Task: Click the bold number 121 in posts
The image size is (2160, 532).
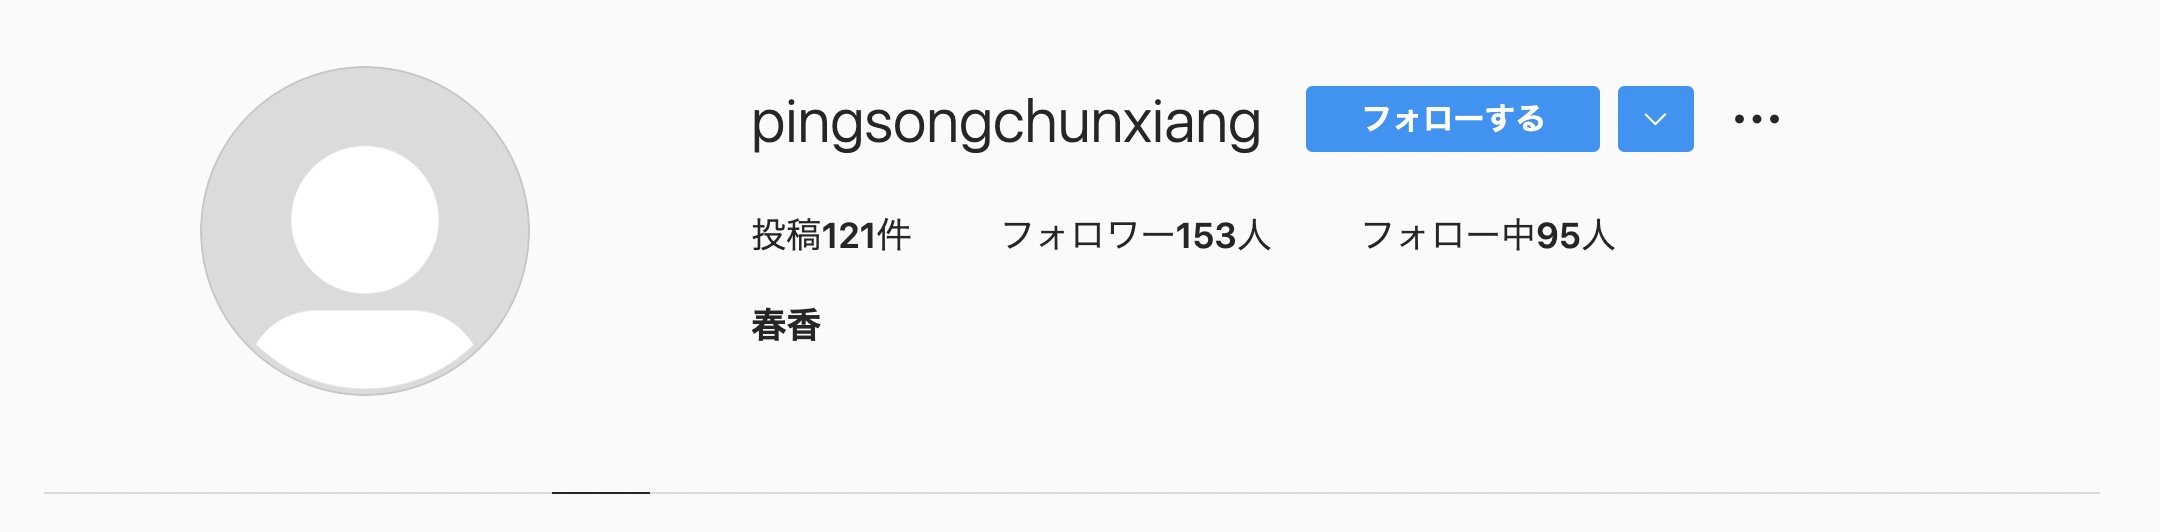Action: click(x=849, y=236)
